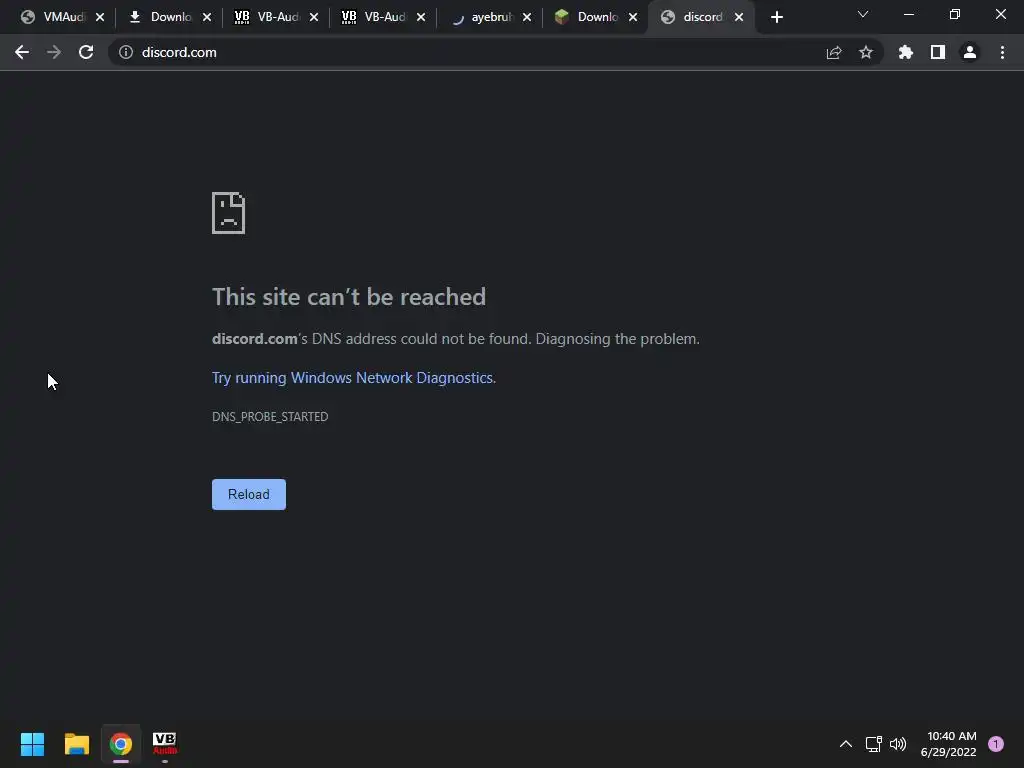Share this page icon in address bar
The width and height of the screenshot is (1024, 768).
point(834,52)
